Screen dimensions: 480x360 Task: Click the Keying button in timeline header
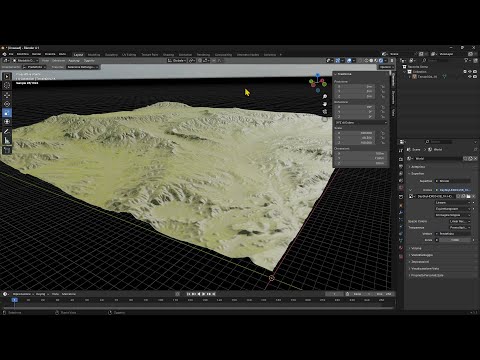tap(41, 294)
